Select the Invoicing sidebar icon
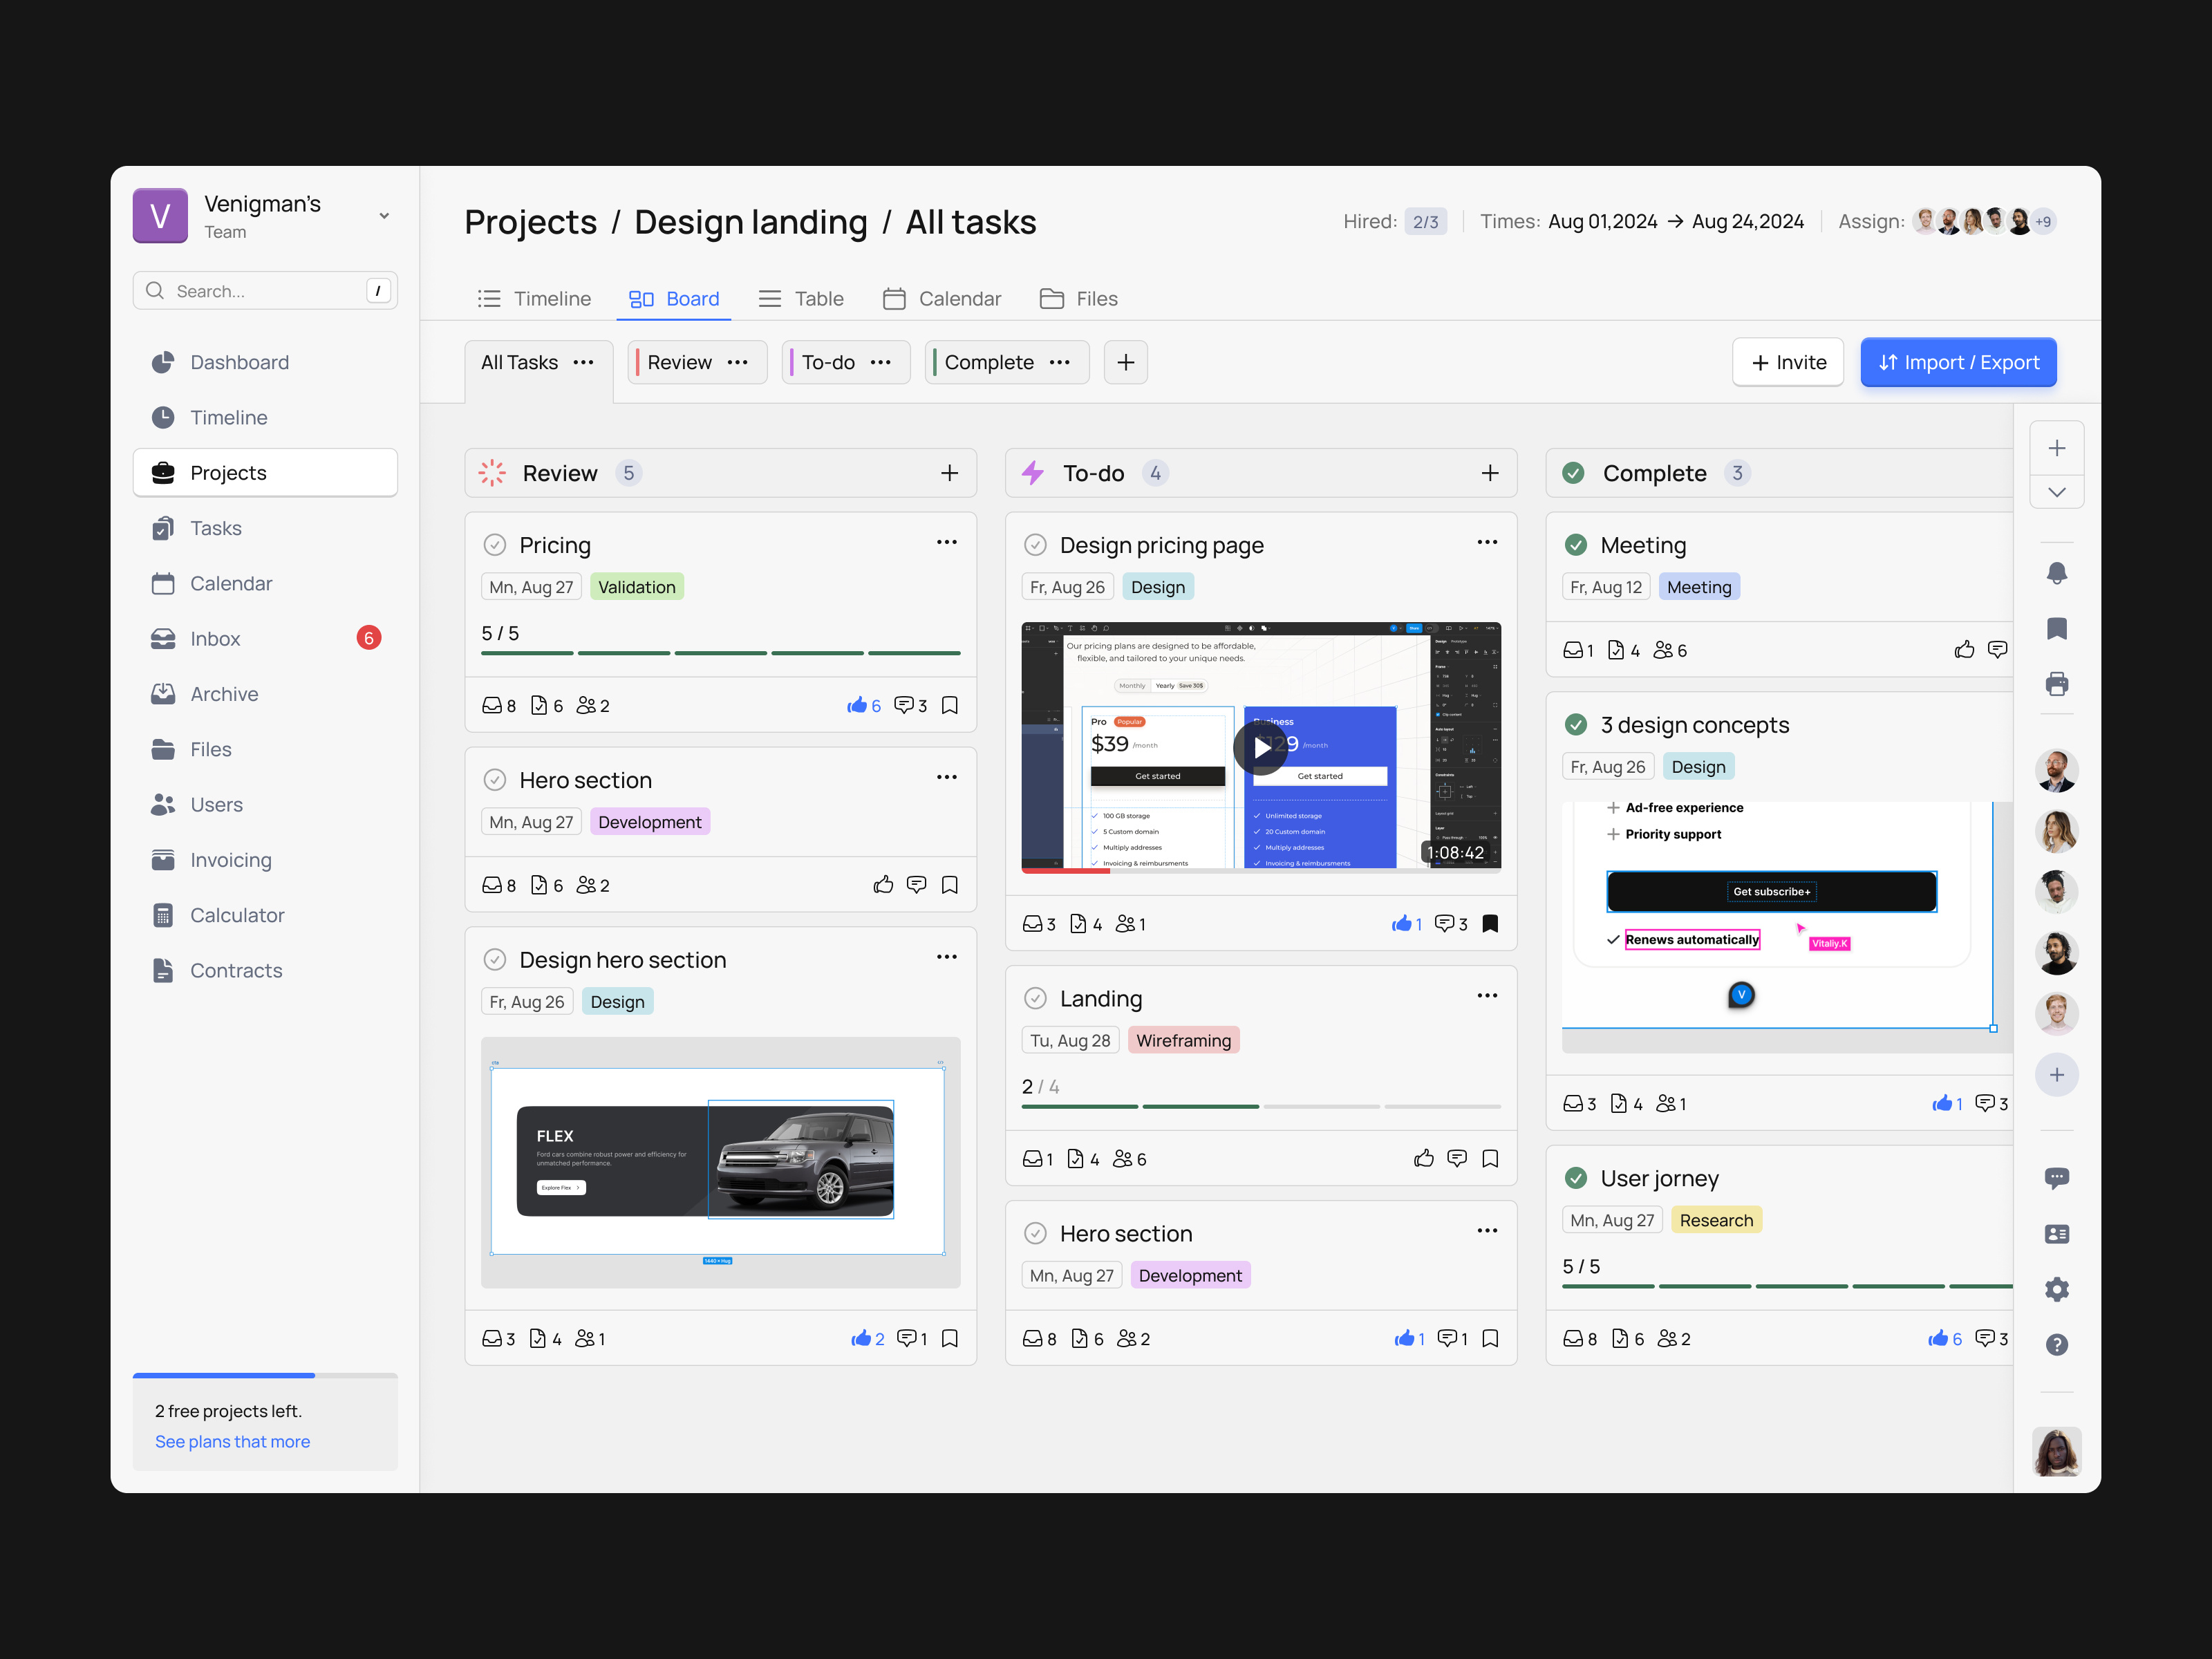Image resolution: width=2212 pixels, height=1659 pixels. pos(164,859)
